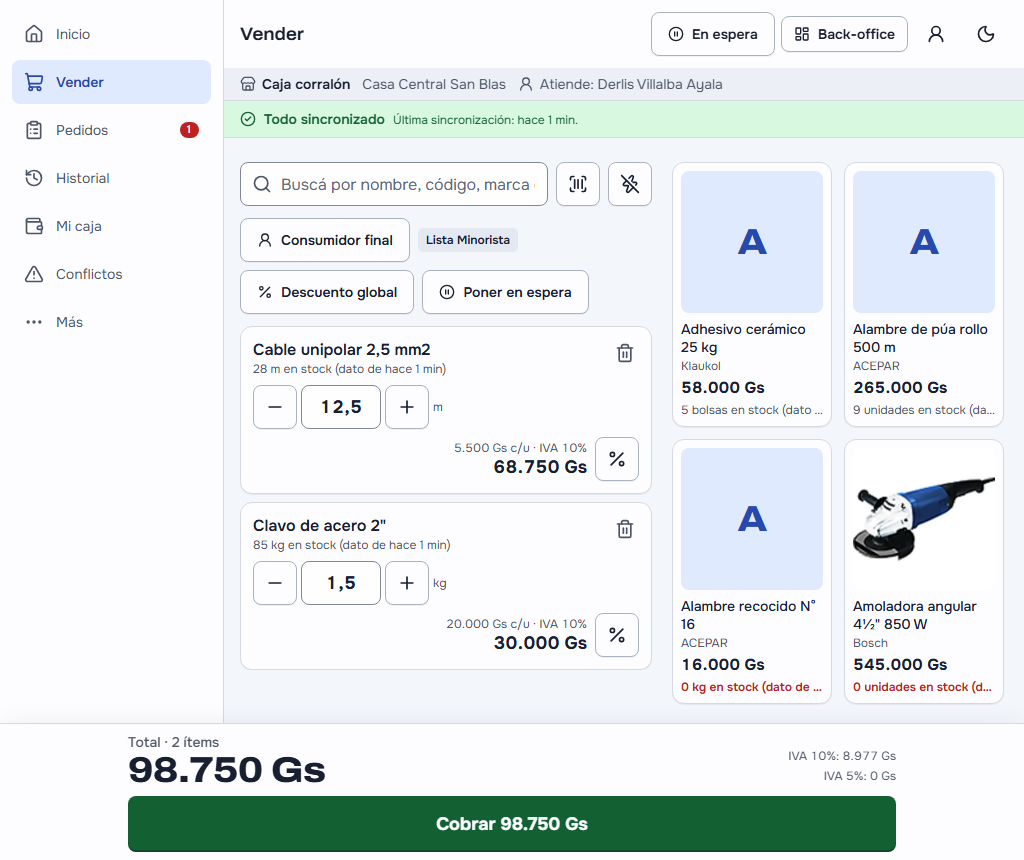
Task: Click the IVA 10%: 8.977 Gs line
Action: pos(842,756)
